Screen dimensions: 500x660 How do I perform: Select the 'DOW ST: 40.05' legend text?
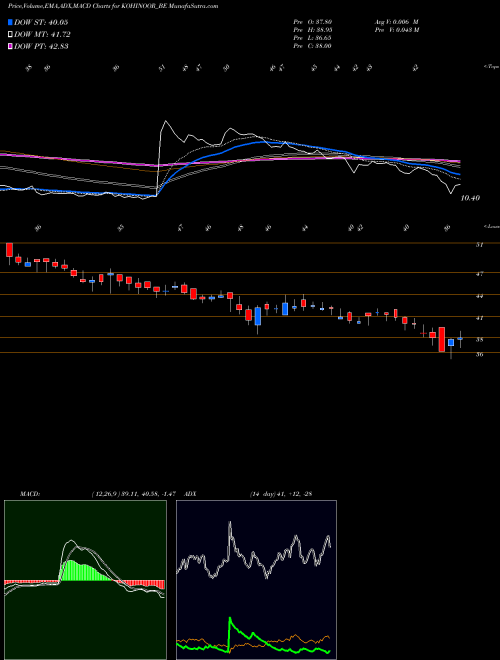pyautogui.click(x=41, y=22)
